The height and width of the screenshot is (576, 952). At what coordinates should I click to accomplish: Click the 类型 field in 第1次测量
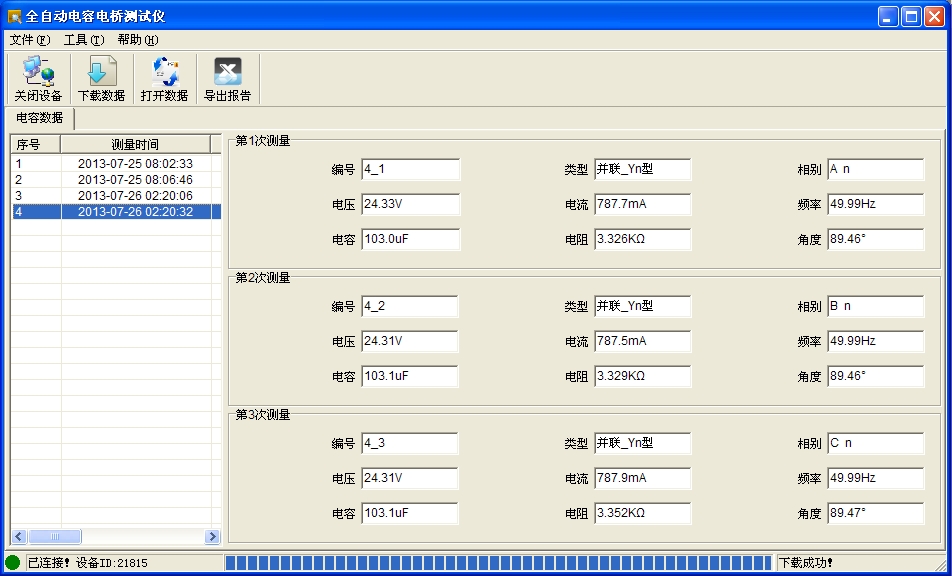(x=642, y=169)
